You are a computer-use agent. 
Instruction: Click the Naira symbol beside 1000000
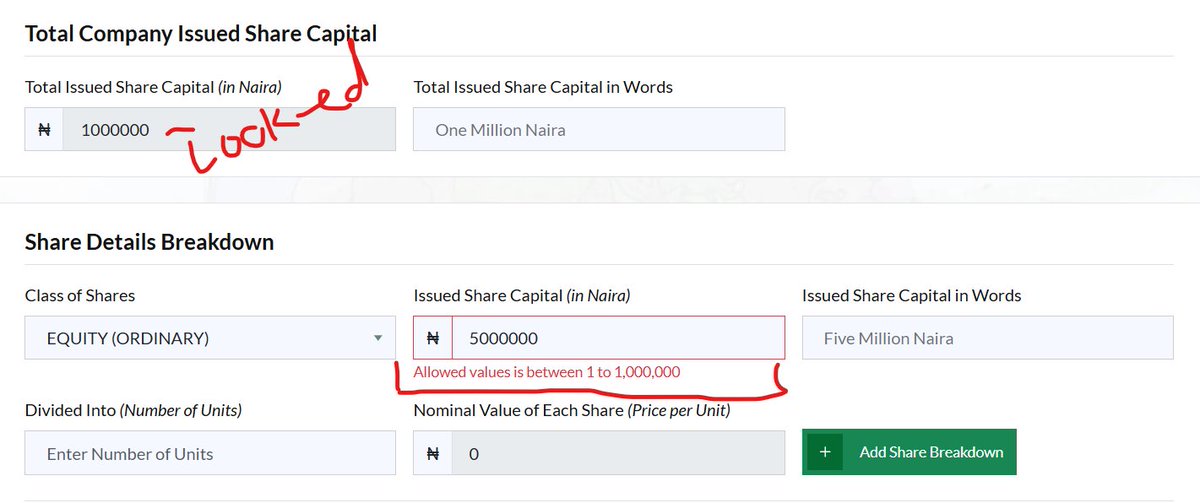coord(44,129)
